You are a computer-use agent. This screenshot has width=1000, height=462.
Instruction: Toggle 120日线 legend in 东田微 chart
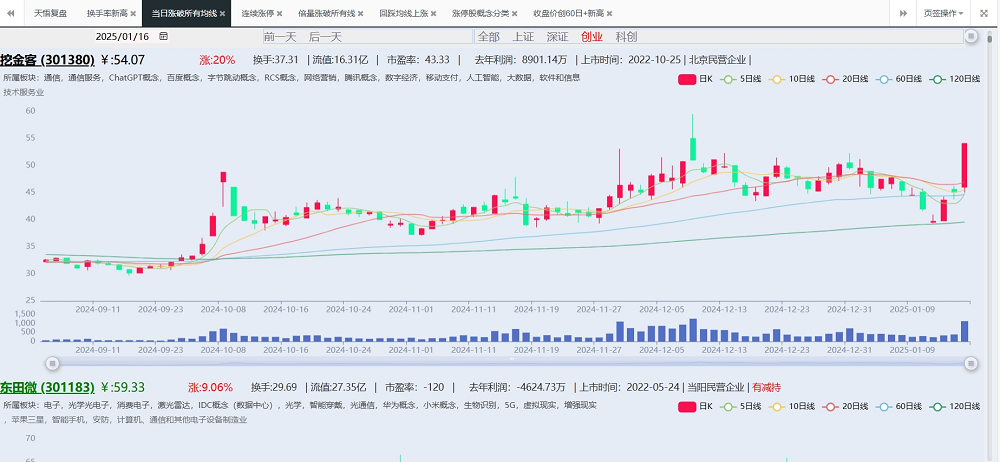(955, 406)
